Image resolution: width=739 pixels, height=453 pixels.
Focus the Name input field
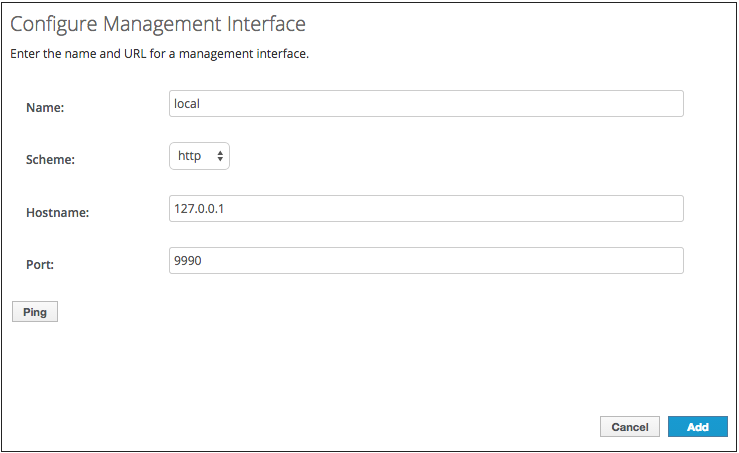tap(426, 104)
